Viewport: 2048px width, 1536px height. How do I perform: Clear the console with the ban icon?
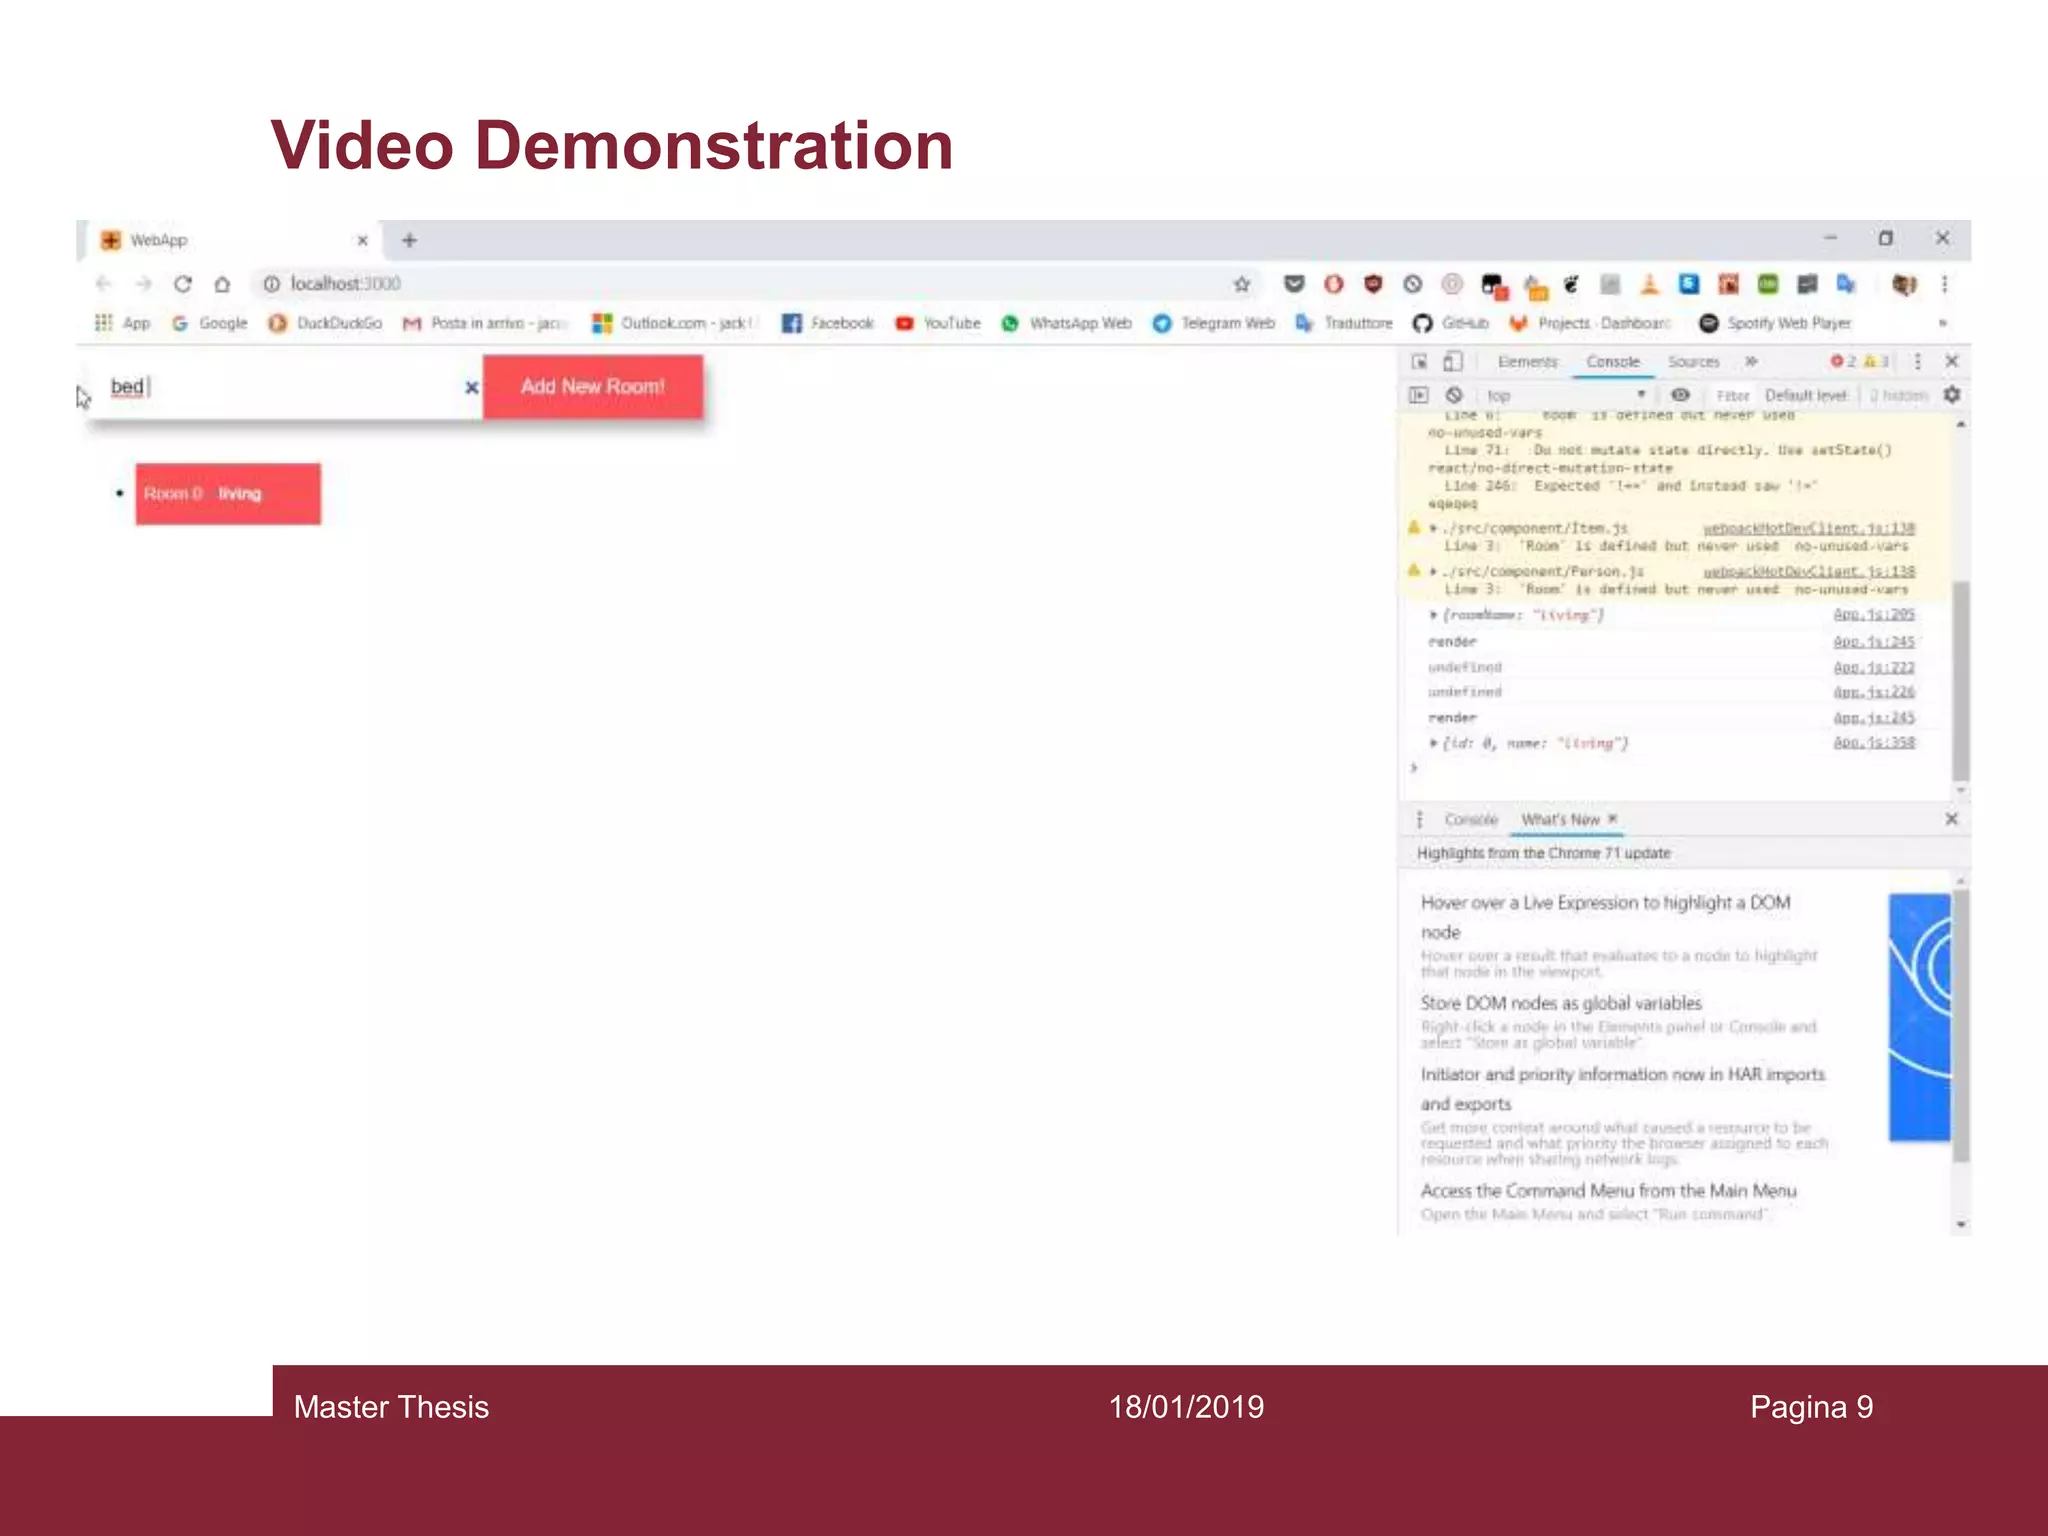pyautogui.click(x=1454, y=396)
